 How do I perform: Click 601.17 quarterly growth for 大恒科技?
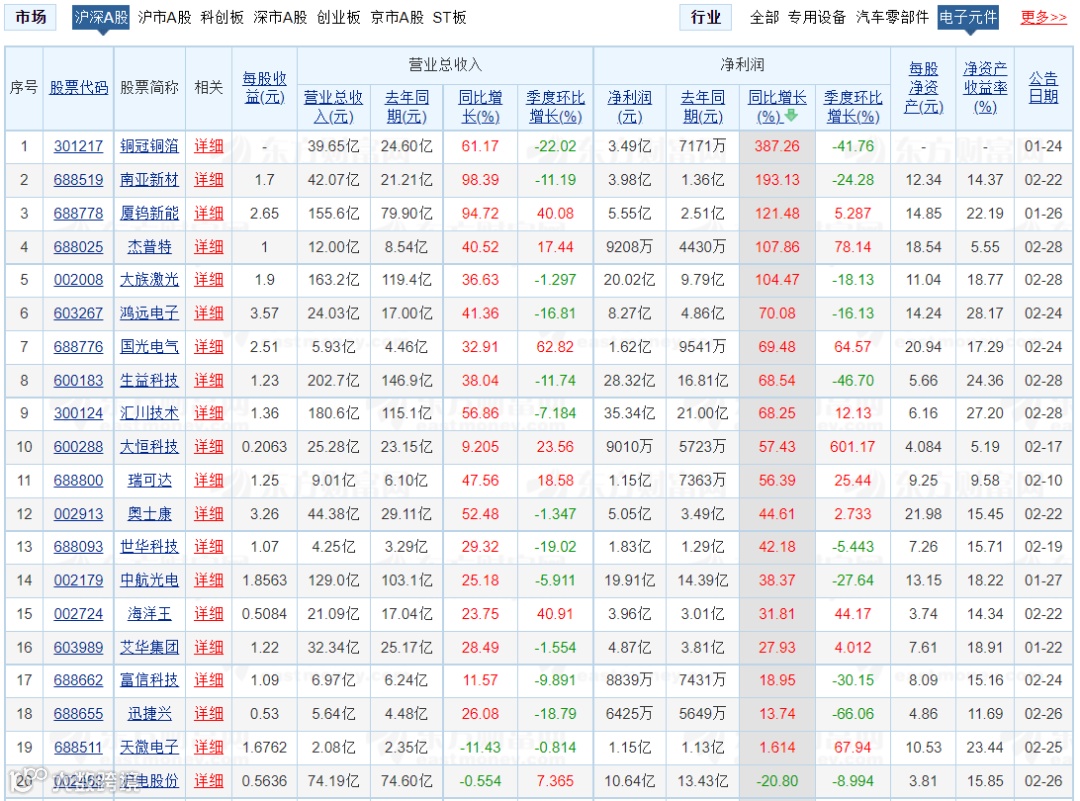coord(853,447)
